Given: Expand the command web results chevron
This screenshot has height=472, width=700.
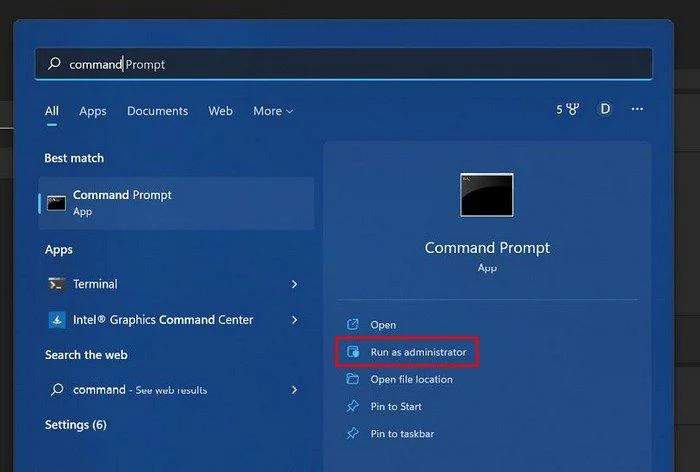Looking at the screenshot, I should point(294,390).
